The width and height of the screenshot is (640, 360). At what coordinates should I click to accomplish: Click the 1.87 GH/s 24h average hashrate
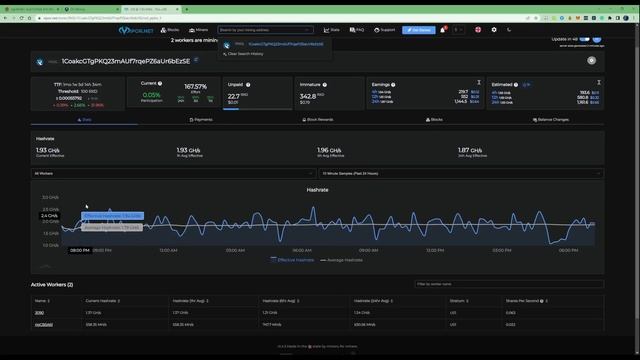coord(470,150)
